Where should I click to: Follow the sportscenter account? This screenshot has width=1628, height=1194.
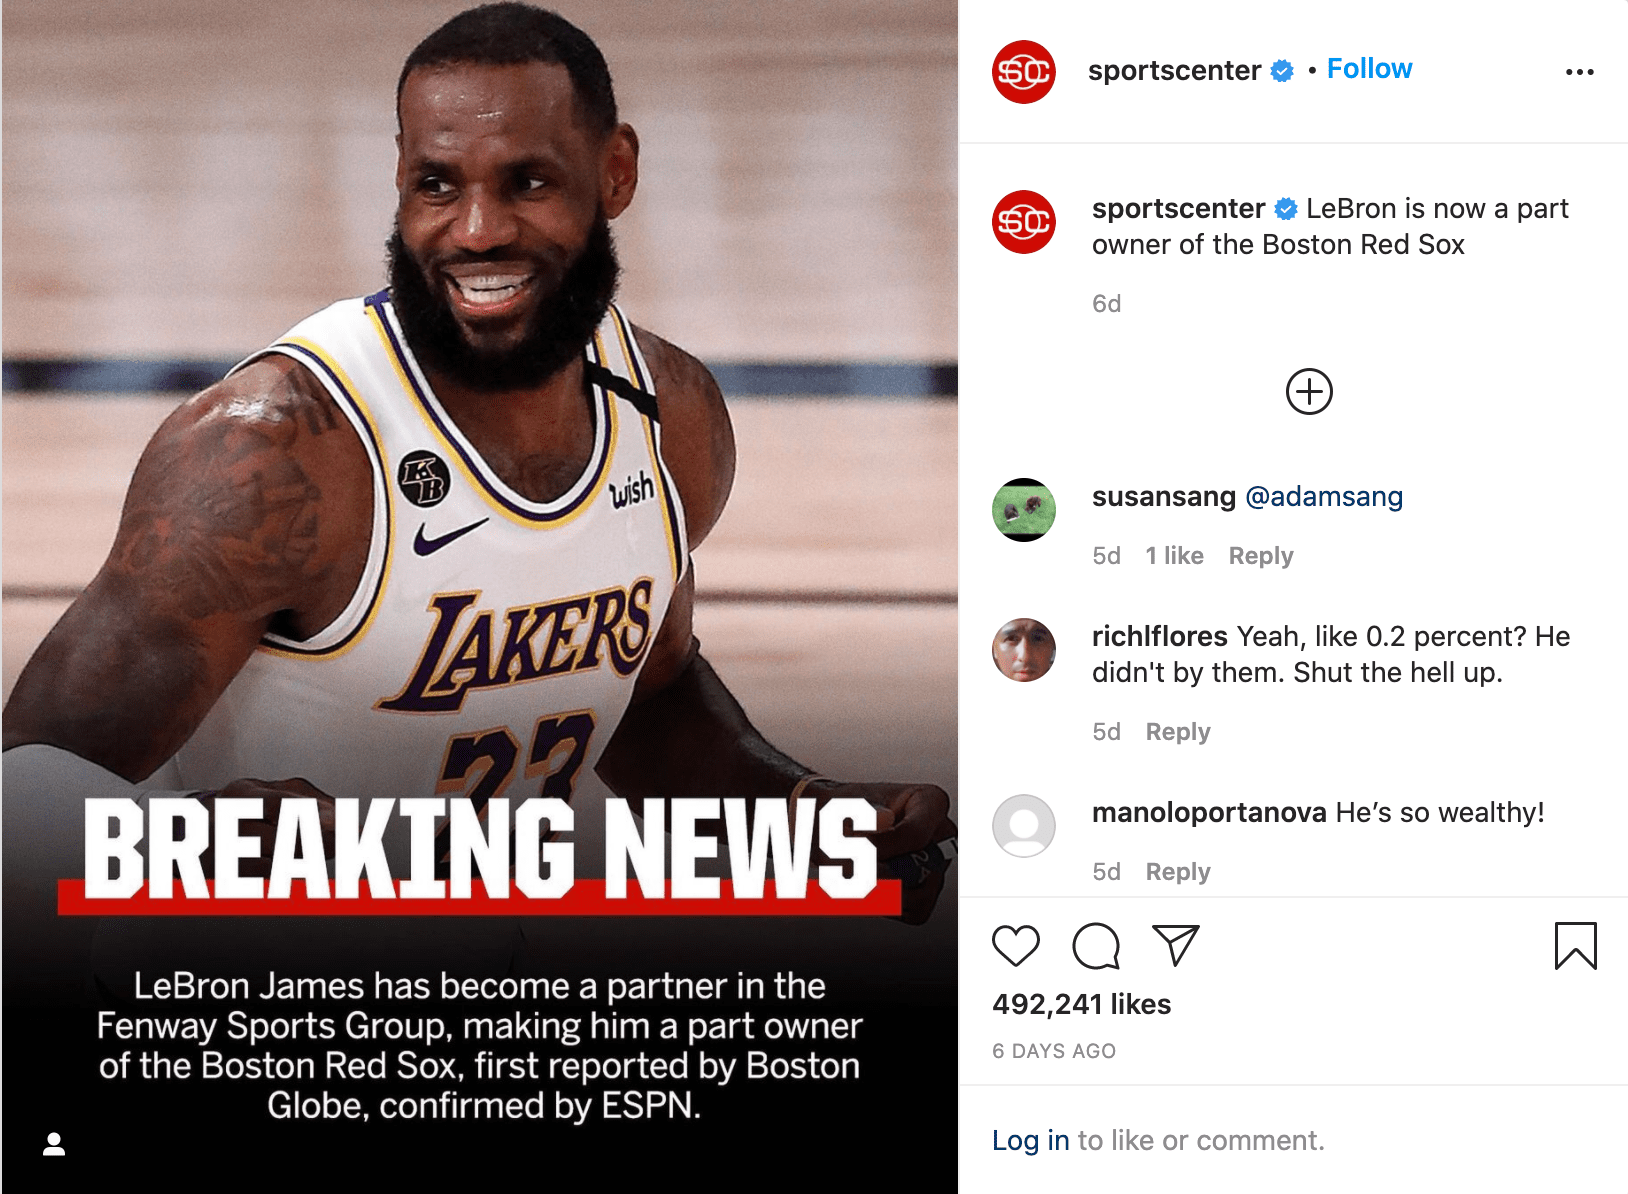[x=1369, y=69]
